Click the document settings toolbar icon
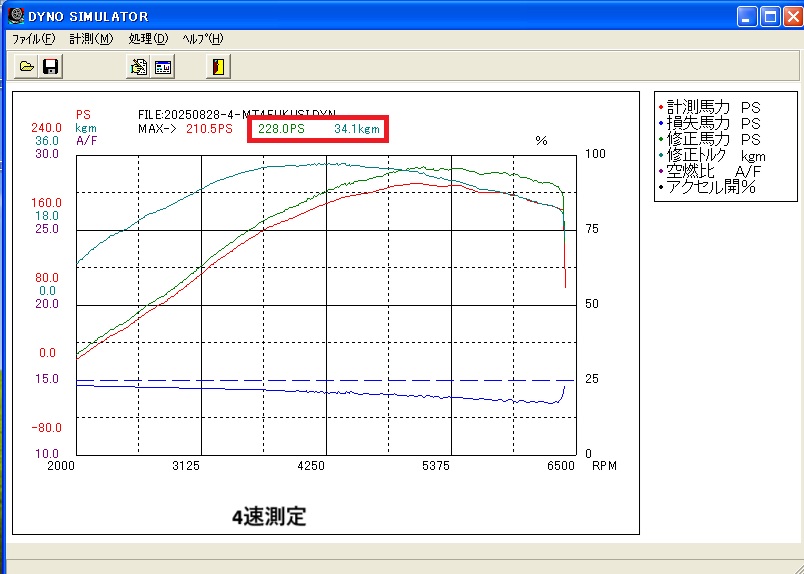The image size is (804, 574). coord(139,67)
